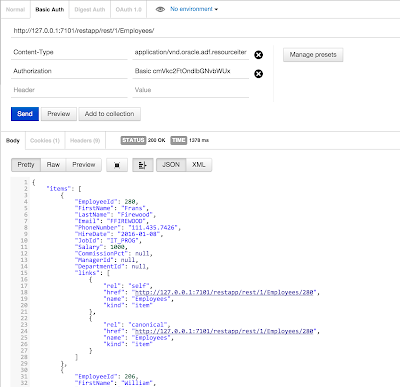Click the "EmployeeId": 280 line
The image size is (400, 387).
click(106, 202)
